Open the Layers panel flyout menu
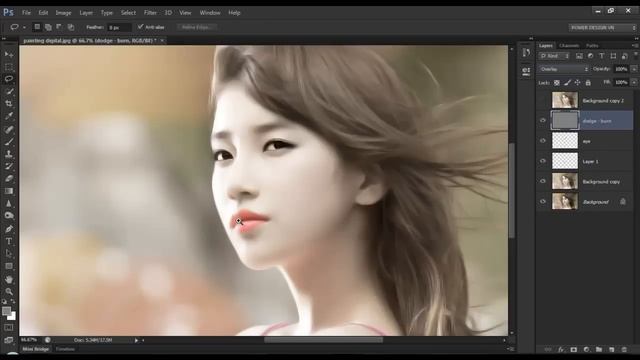This screenshot has width=640, height=360. pyautogui.click(x=634, y=46)
